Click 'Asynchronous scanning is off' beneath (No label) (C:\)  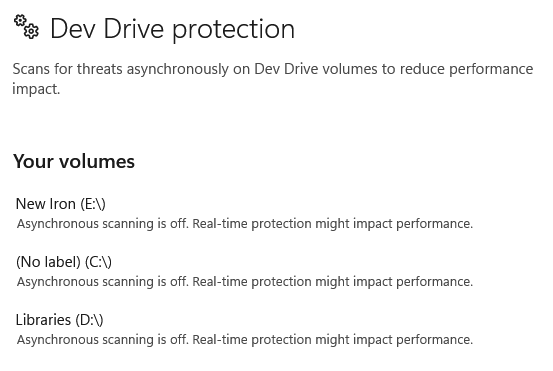click(103, 282)
